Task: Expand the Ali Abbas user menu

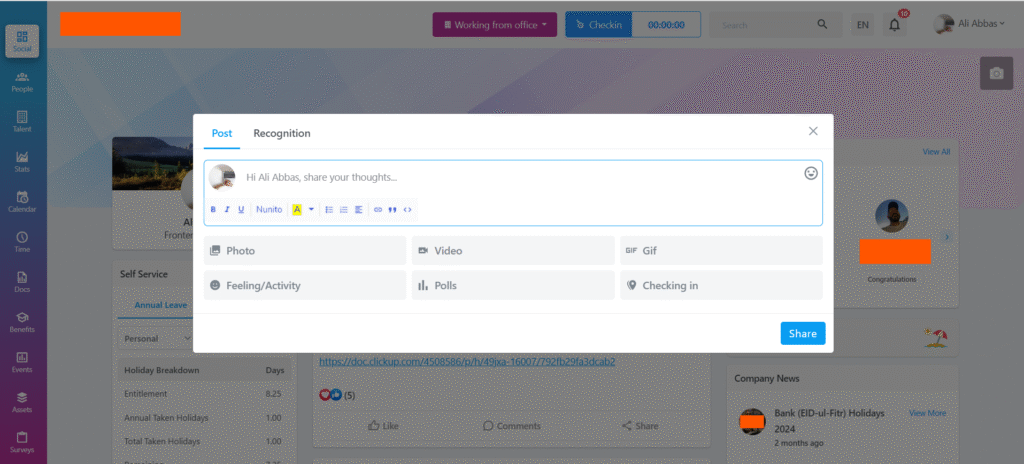Action: click(x=970, y=25)
